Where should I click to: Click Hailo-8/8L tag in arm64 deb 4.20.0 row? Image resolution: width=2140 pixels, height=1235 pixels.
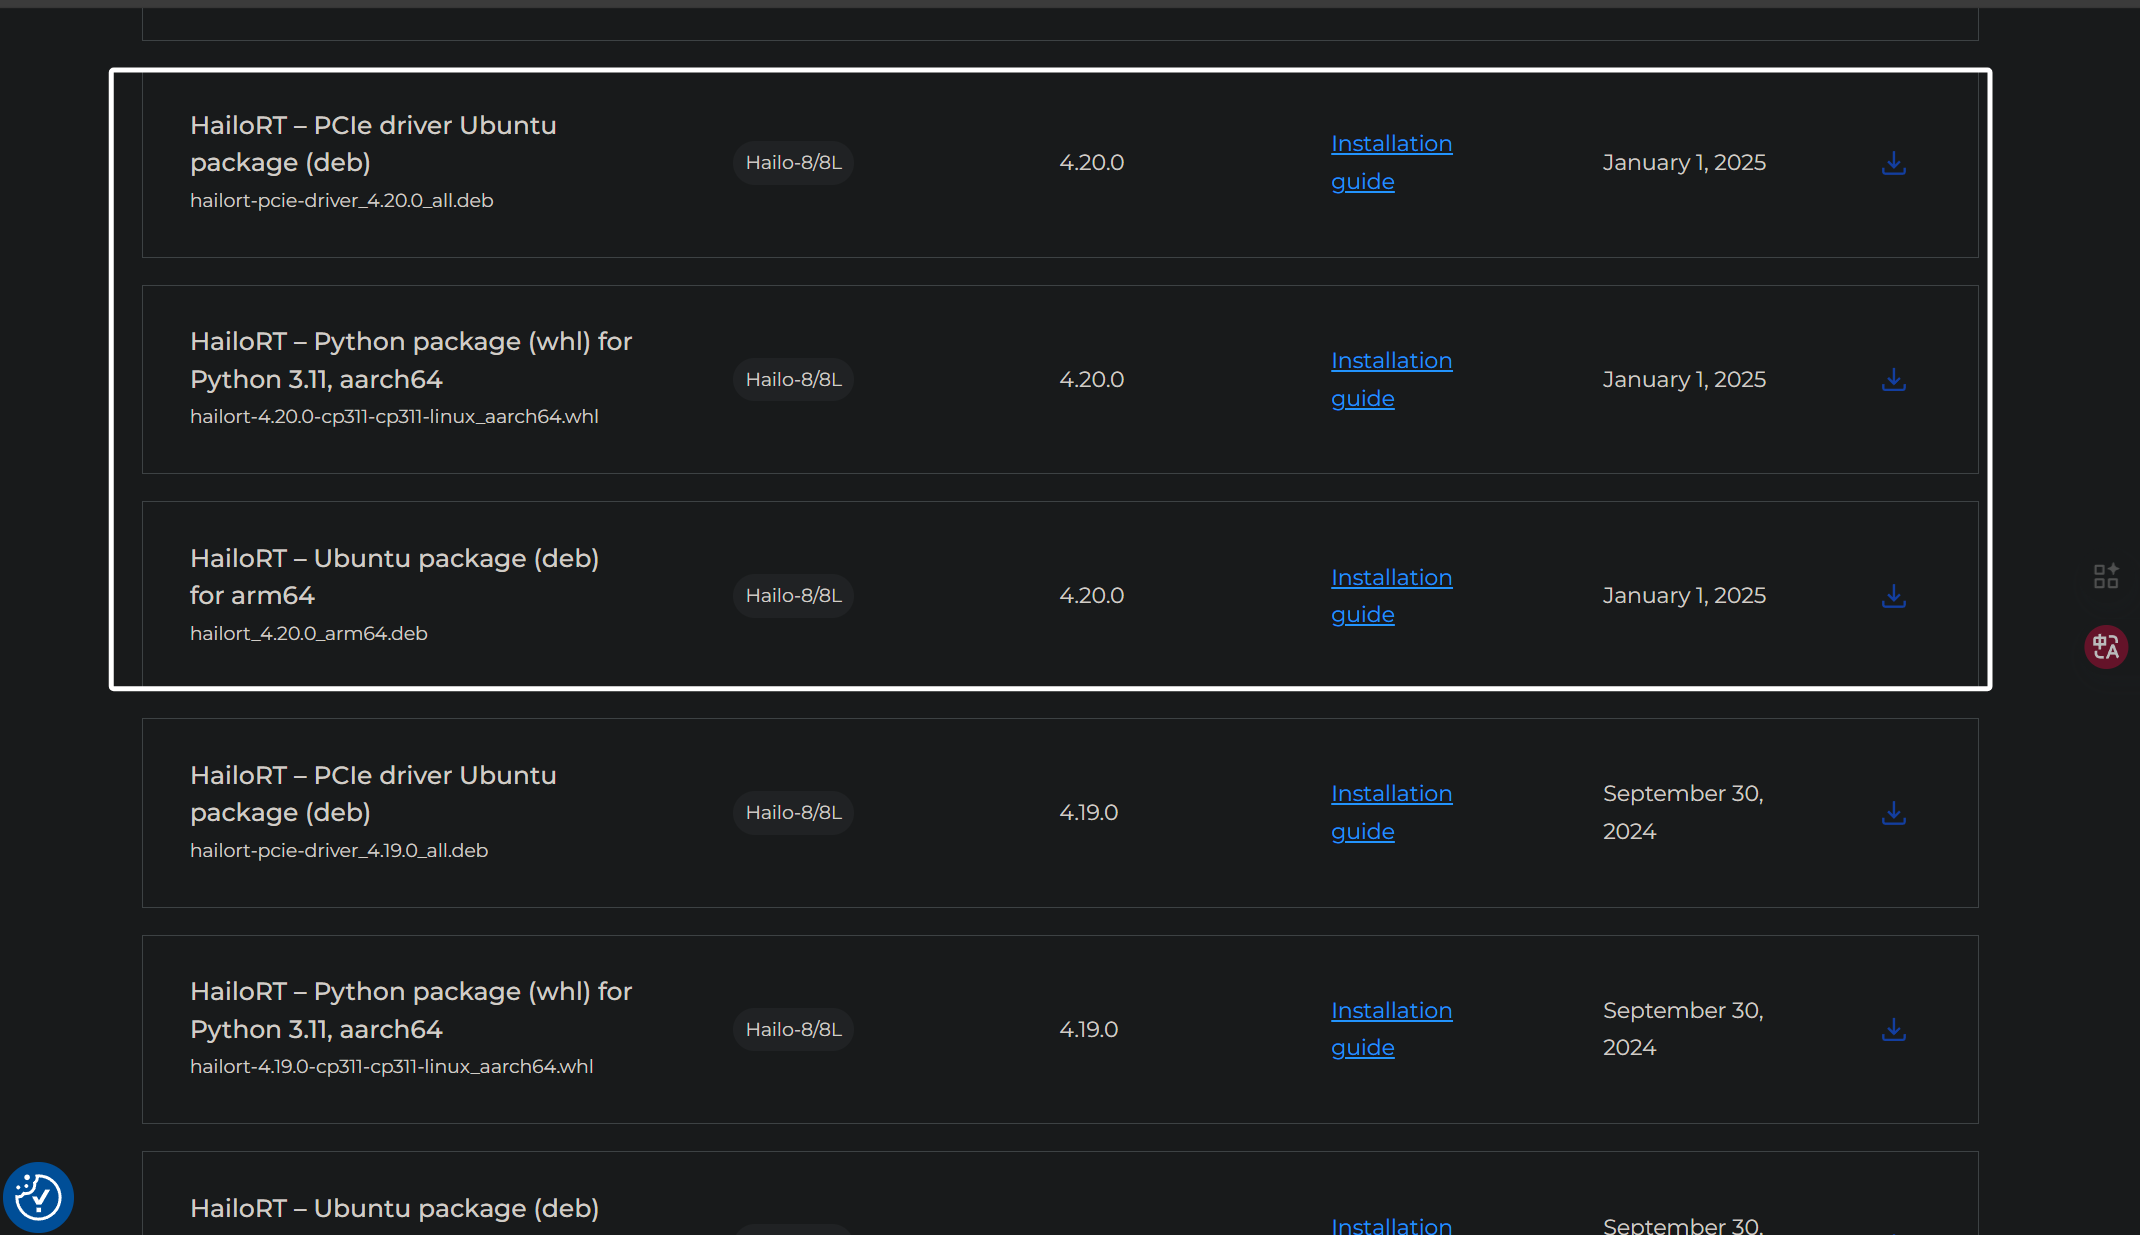794,596
